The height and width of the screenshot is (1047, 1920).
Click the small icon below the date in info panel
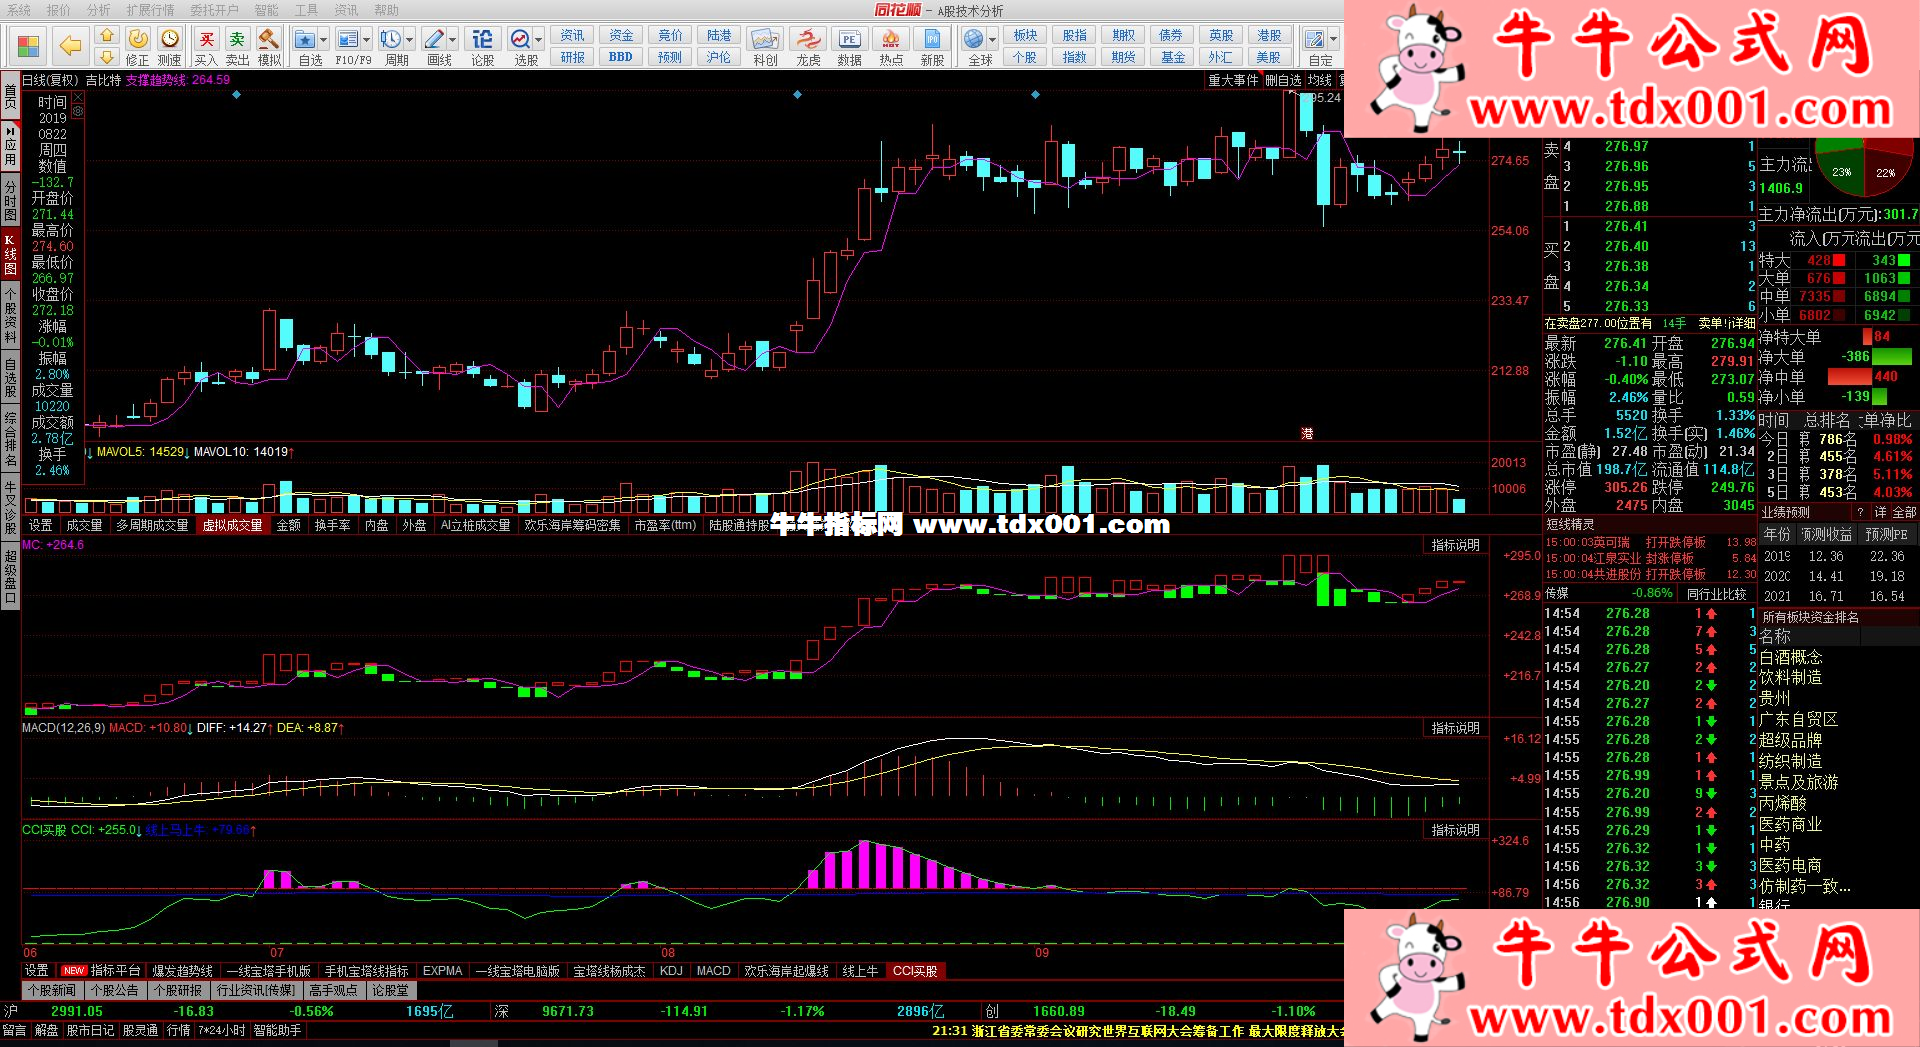(78, 112)
